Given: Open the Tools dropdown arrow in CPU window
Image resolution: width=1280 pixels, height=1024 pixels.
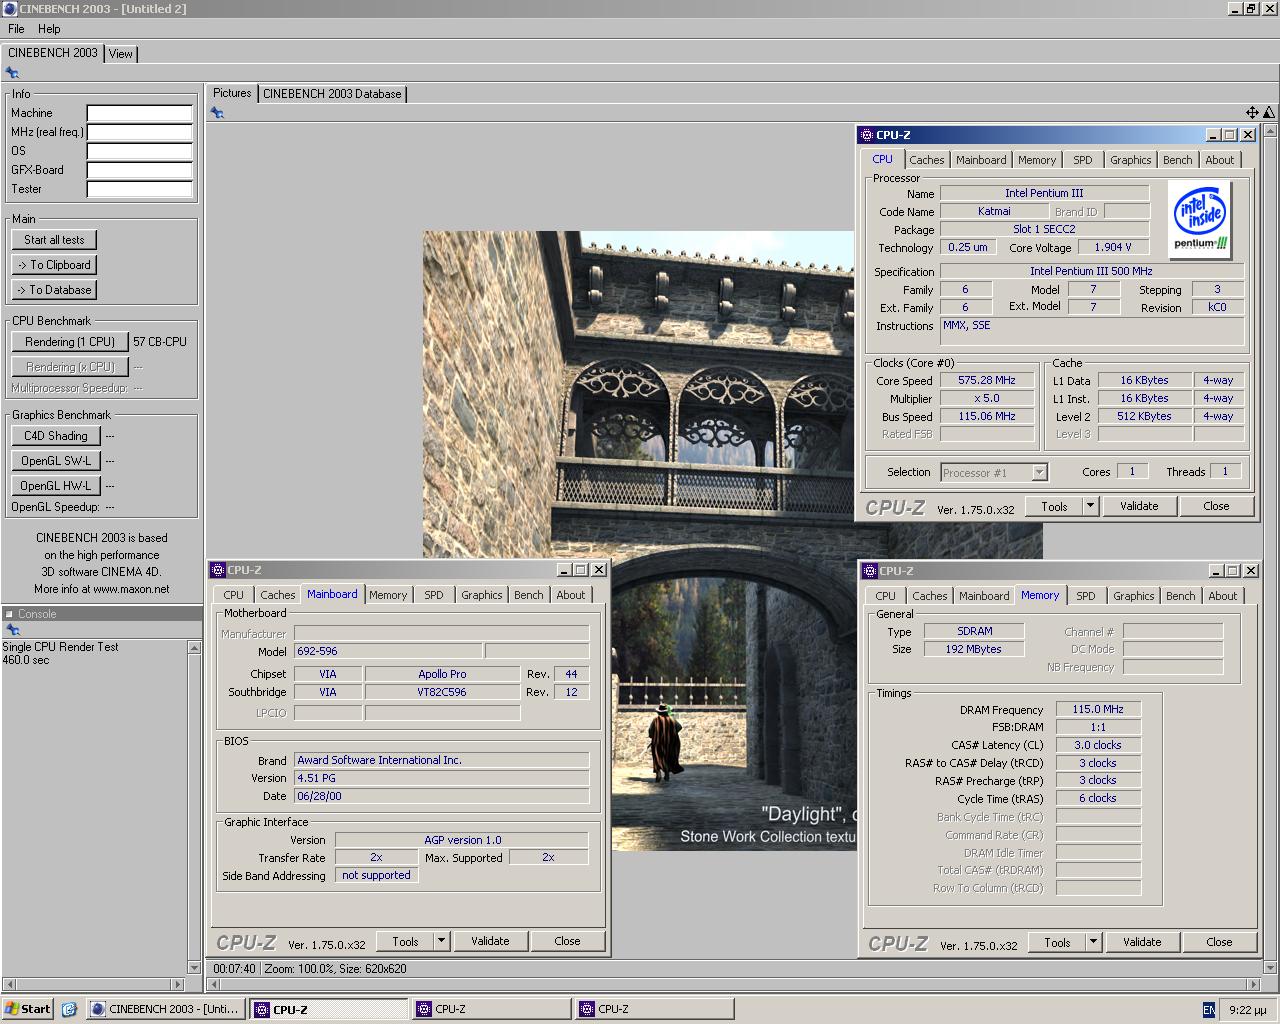Looking at the screenshot, I should 1091,506.
